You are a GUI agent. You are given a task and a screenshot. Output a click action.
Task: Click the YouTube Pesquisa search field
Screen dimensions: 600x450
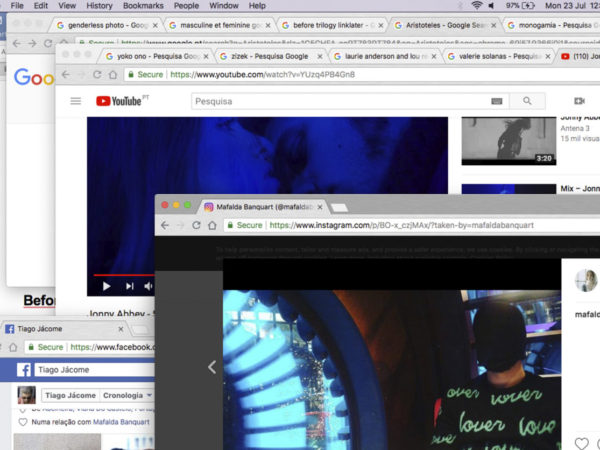pos(340,101)
